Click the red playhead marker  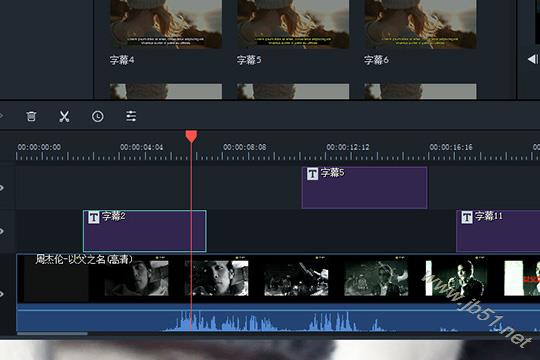pyautogui.click(x=191, y=136)
